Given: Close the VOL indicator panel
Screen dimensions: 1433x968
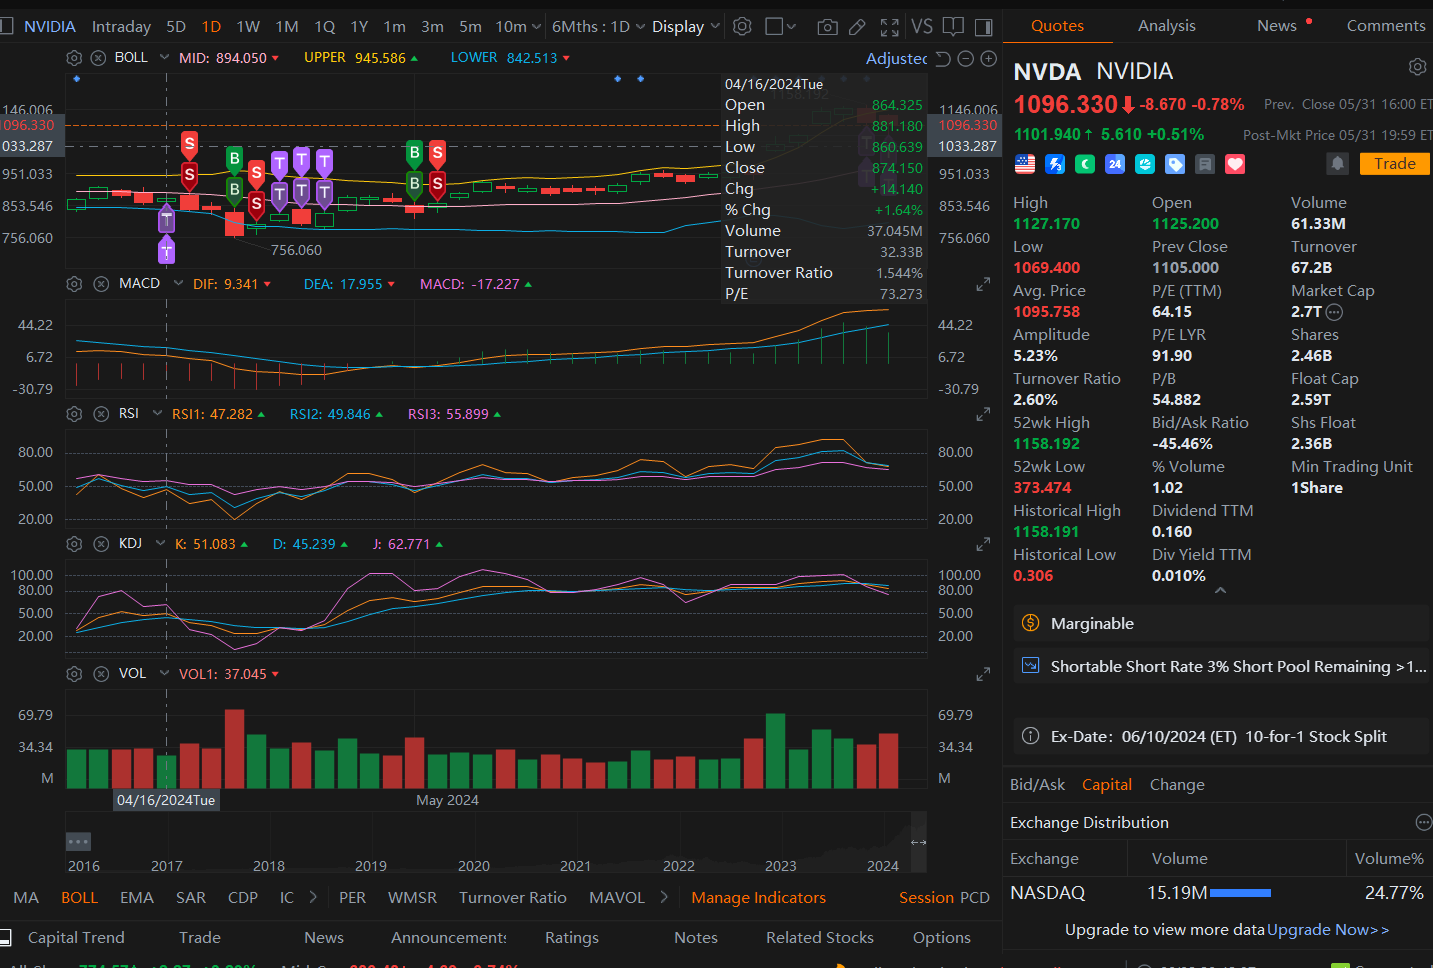Looking at the screenshot, I should point(101,674).
